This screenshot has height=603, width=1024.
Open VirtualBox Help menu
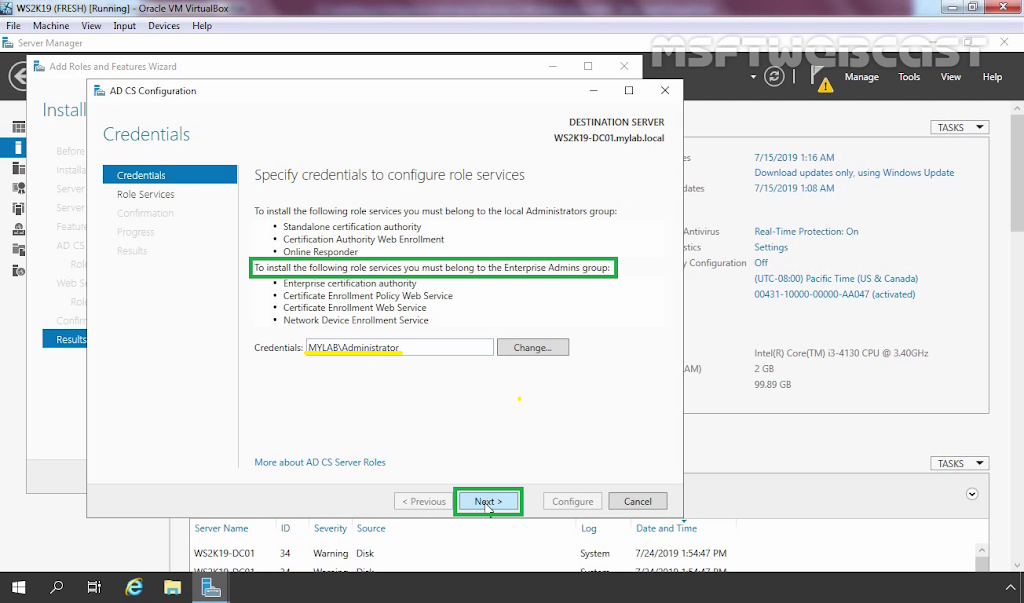click(x=202, y=25)
